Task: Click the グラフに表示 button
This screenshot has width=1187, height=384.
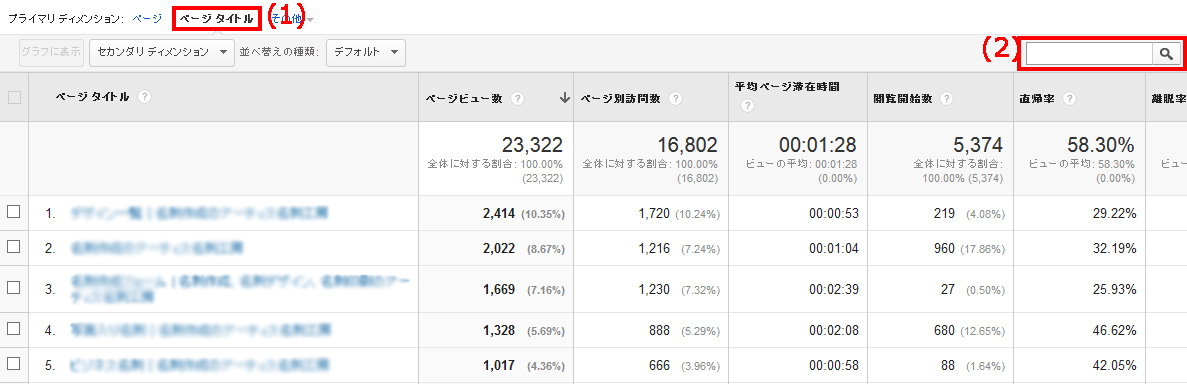Action: pos(51,52)
